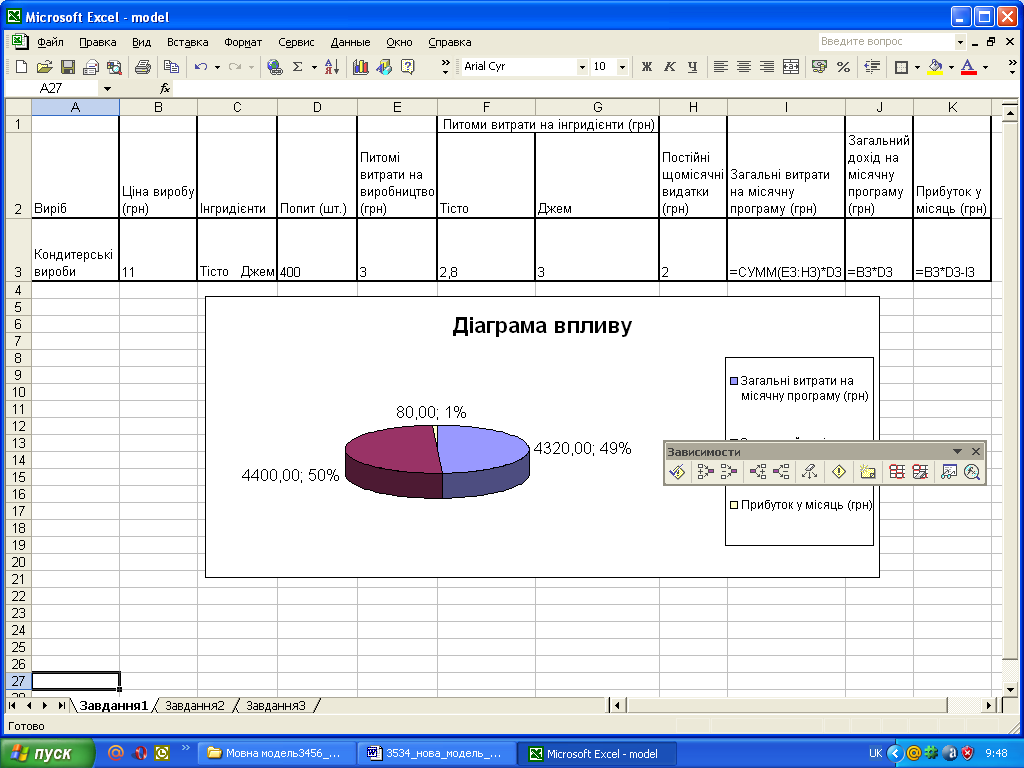Apply the red Font Color A
The height and width of the screenshot is (768, 1024).
pos(969,67)
